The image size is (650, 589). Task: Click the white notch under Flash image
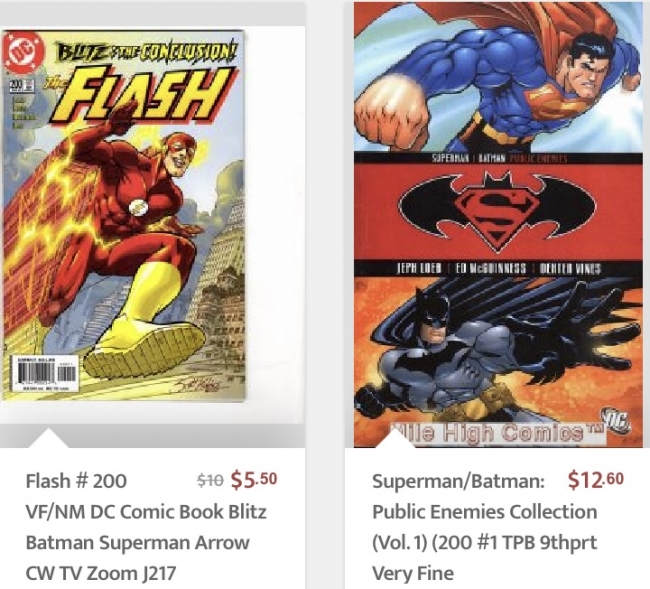(49, 439)
